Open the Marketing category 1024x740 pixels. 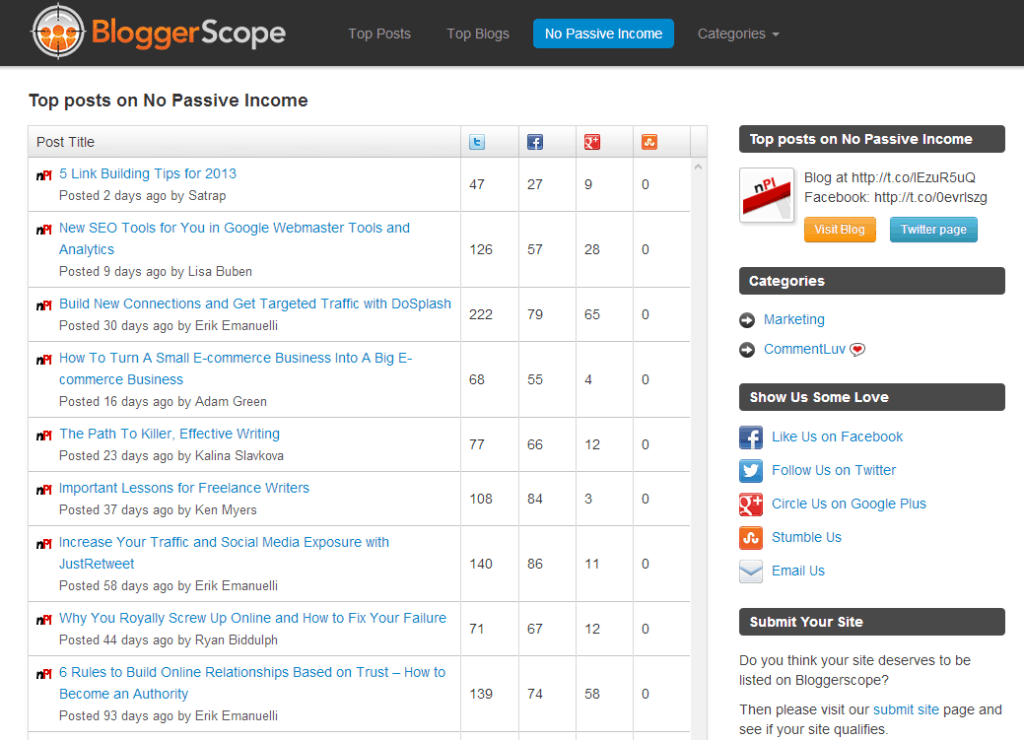point(794,319)
